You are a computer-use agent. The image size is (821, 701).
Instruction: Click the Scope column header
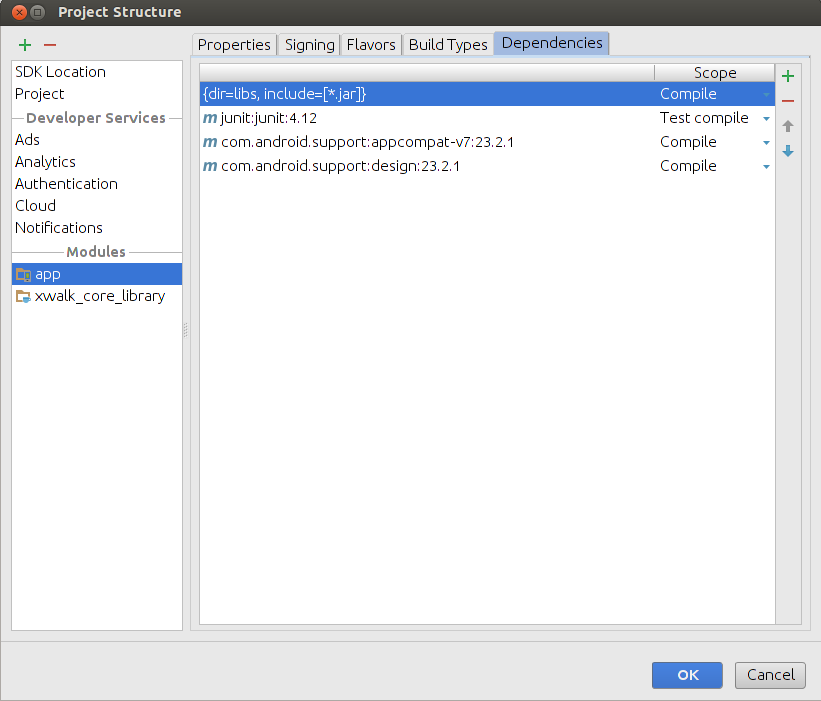(x=714, y=73)
